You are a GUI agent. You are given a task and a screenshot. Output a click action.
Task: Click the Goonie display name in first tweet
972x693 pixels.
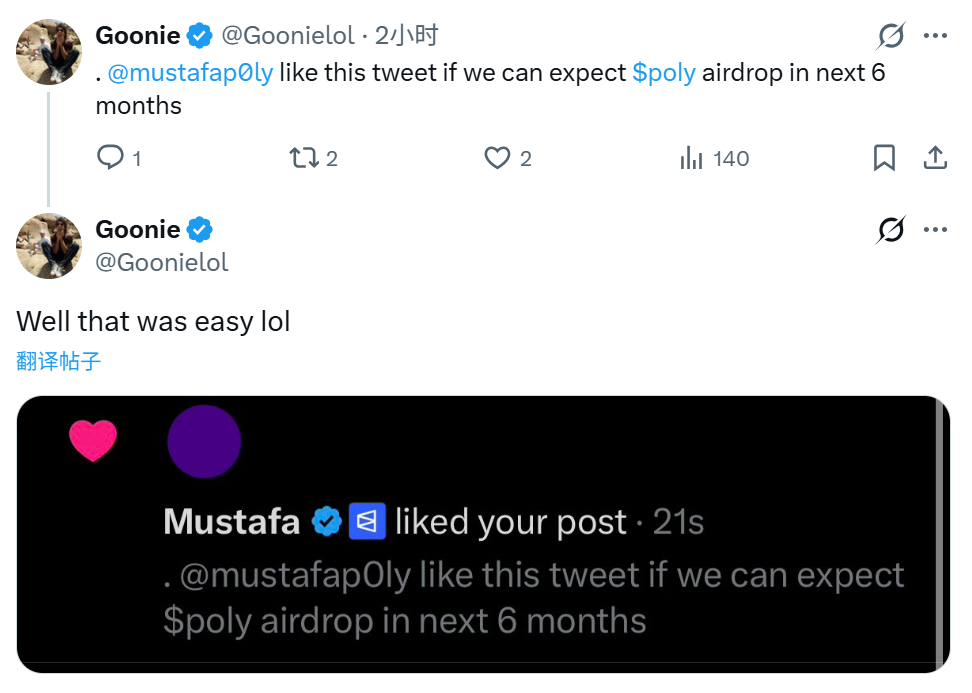pyautogui.click(x=138, y=36)
